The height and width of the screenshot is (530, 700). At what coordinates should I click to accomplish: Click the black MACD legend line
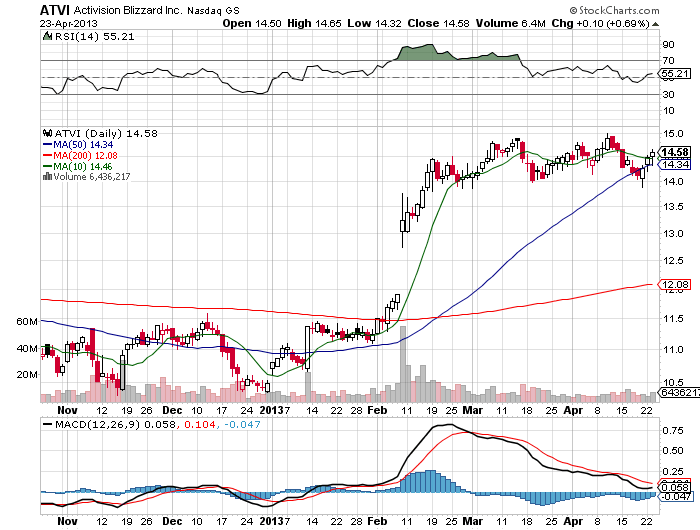(x=47, y=424)
